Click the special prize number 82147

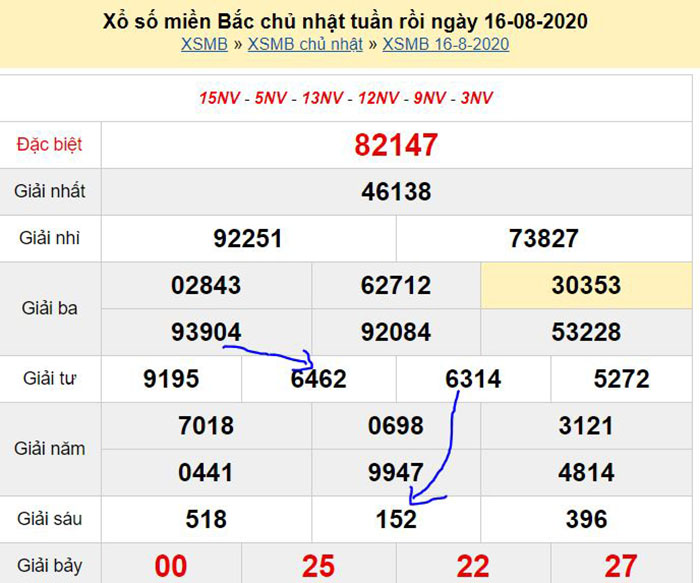click(x=396, y=145)
